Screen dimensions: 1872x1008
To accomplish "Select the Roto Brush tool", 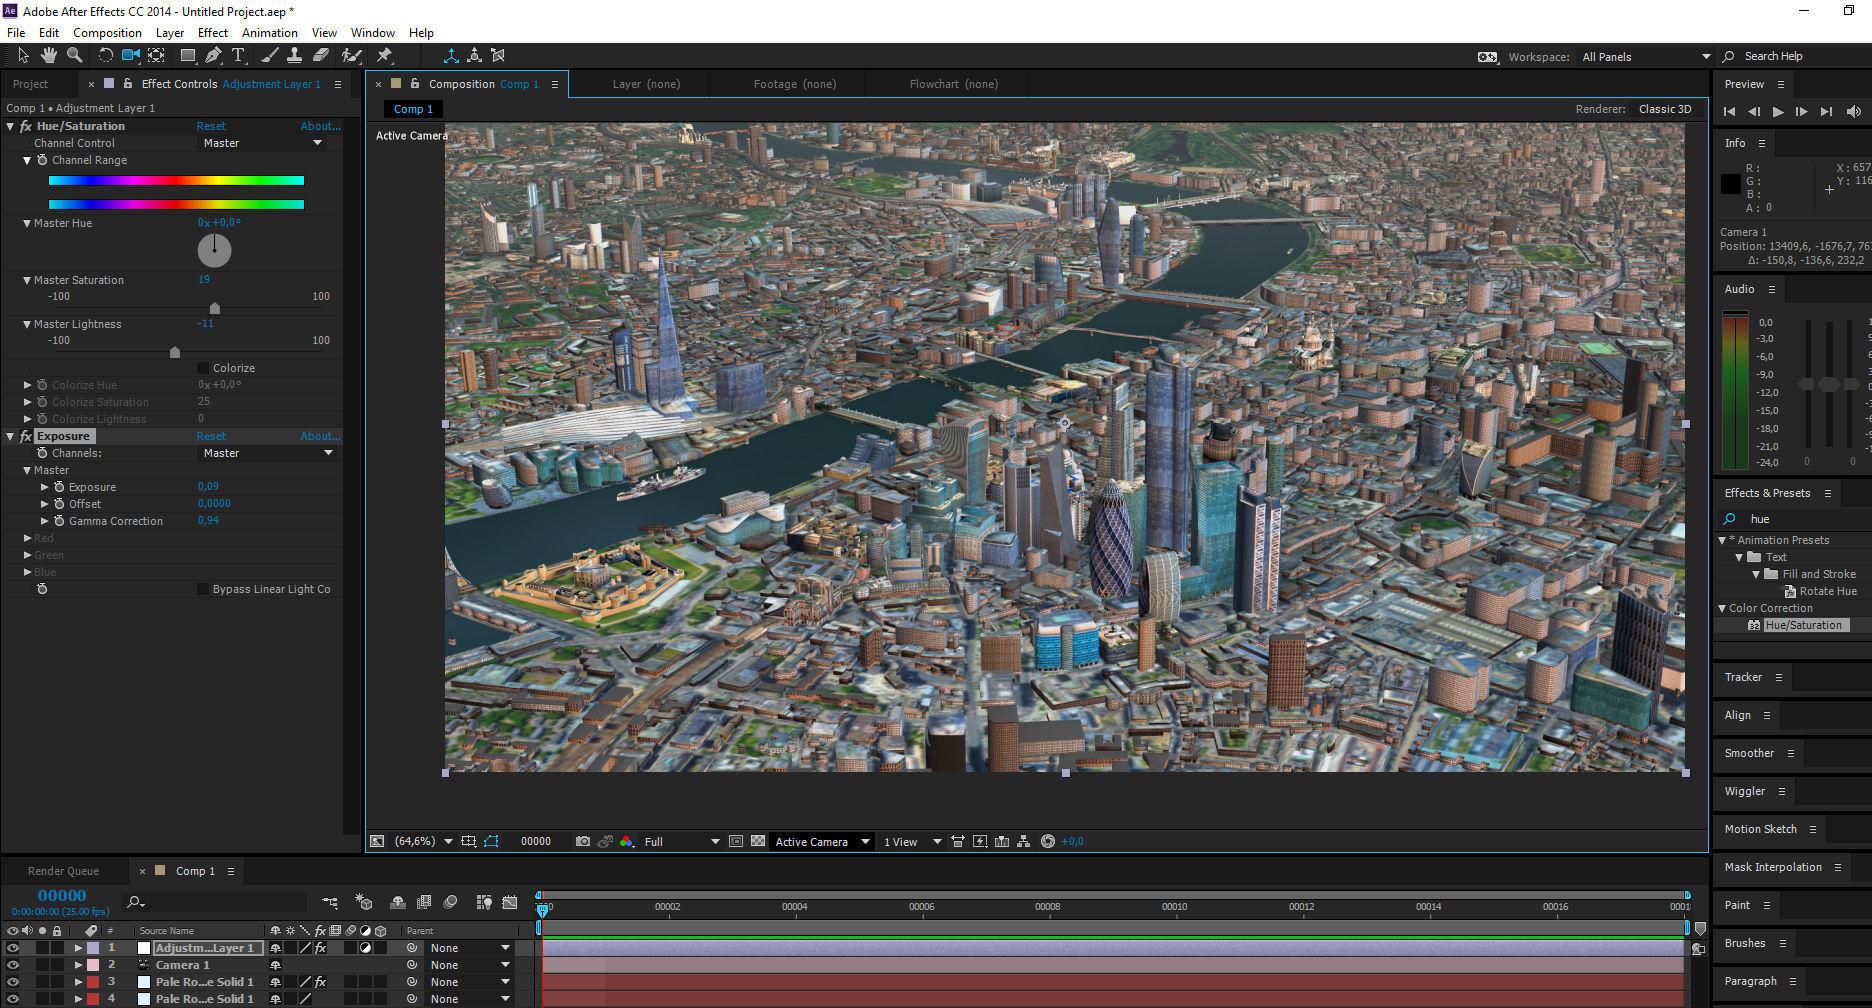I will pyautogui.click(x=351, y=55).
